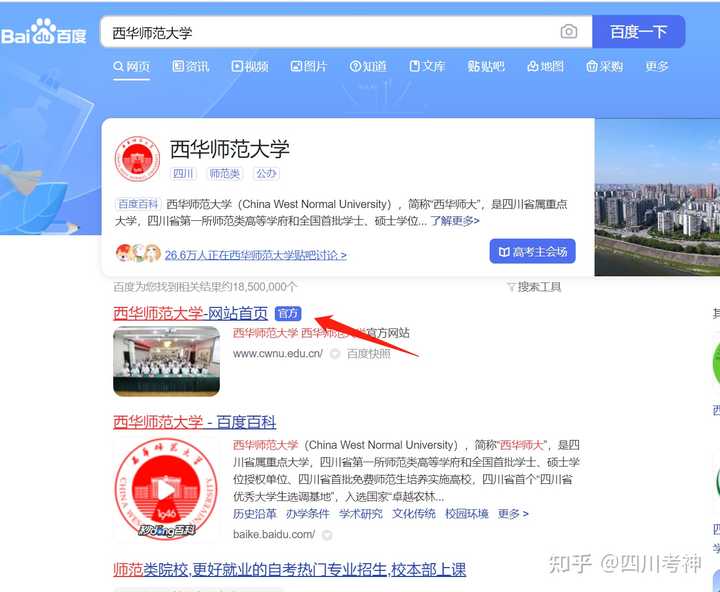Open the 校园环境 sublink
The image size is (720, 592).
pyautogui.click(x=467, y=514)
